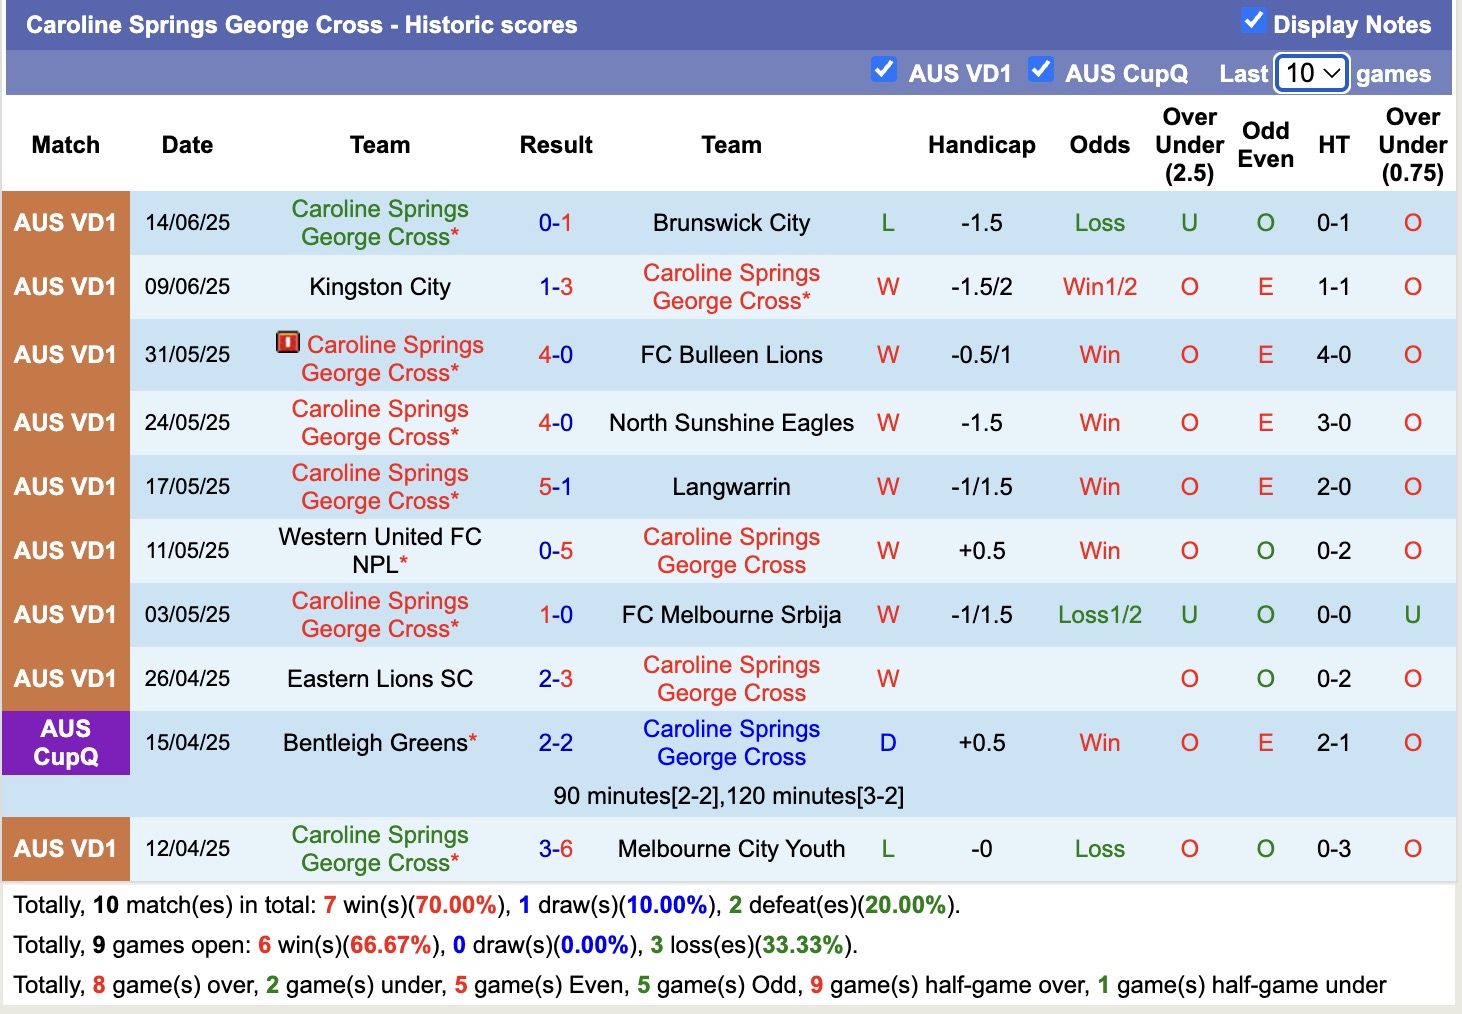Uncheck the Display Notes checkbox

click(x=1252, y=21)
